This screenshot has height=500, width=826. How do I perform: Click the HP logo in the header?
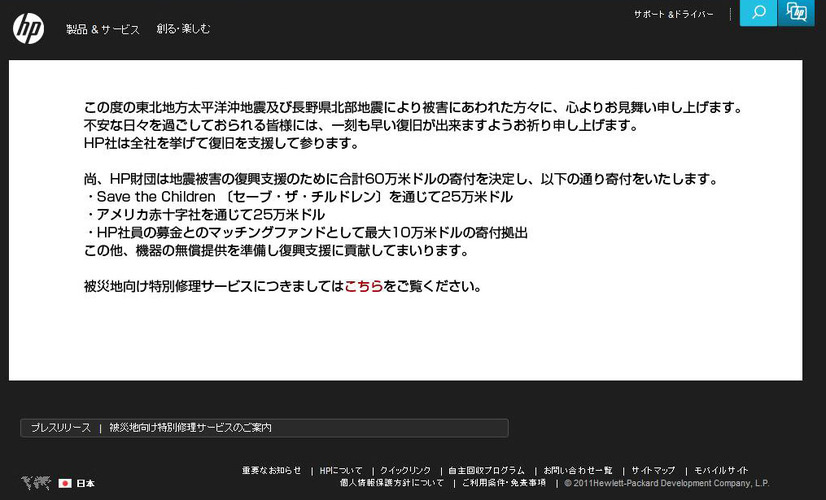[x=28, y=28]
